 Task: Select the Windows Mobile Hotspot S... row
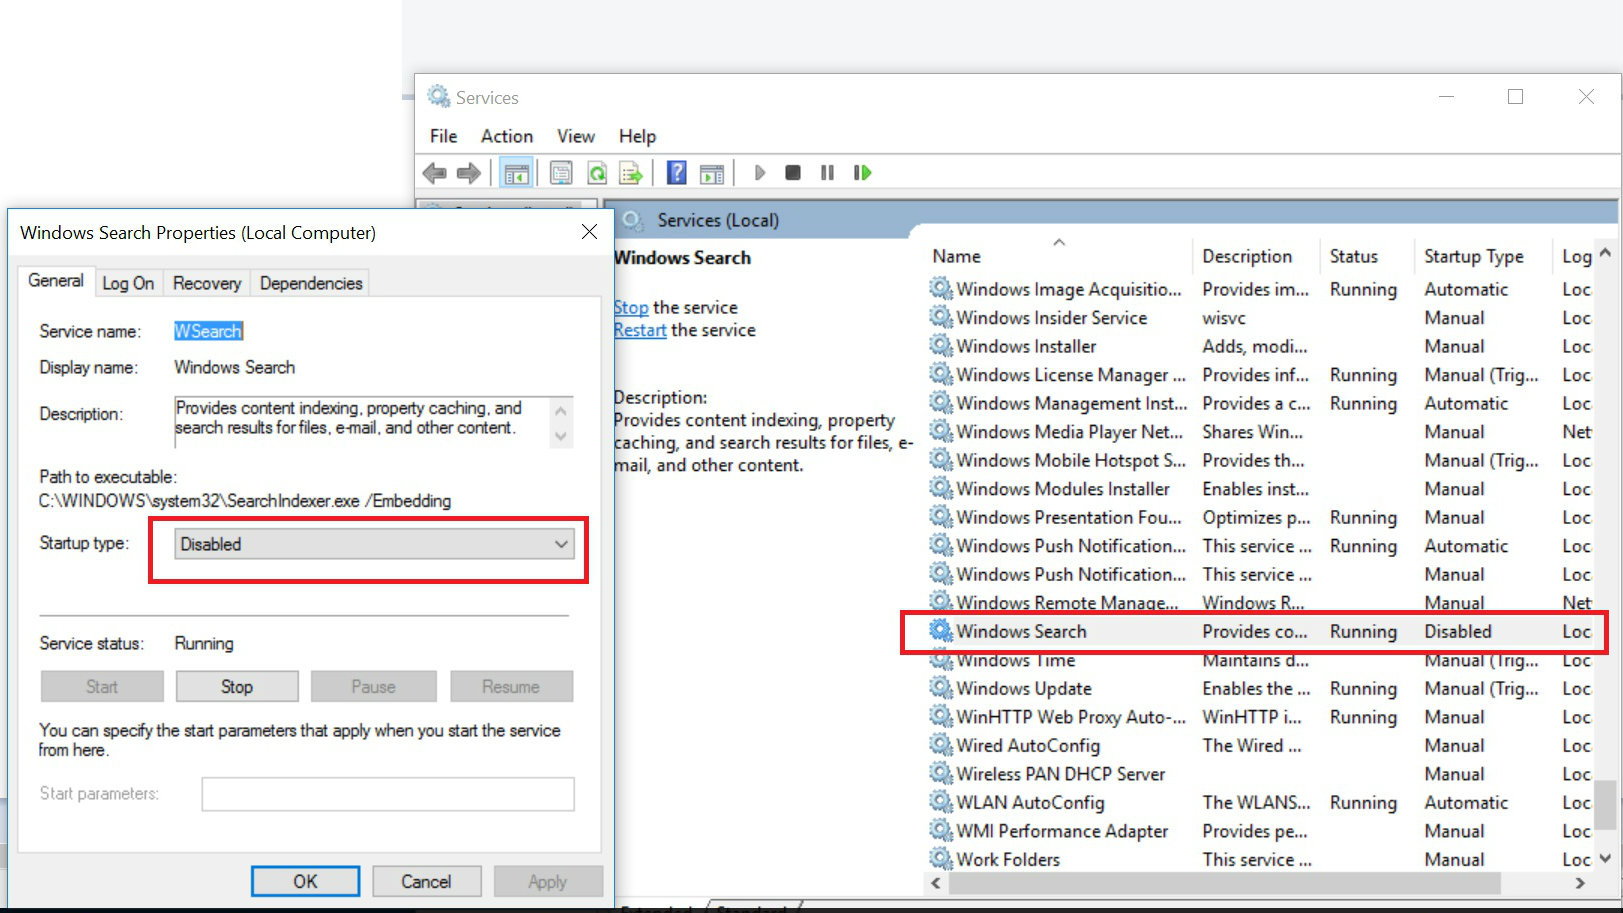(1259, 459)
